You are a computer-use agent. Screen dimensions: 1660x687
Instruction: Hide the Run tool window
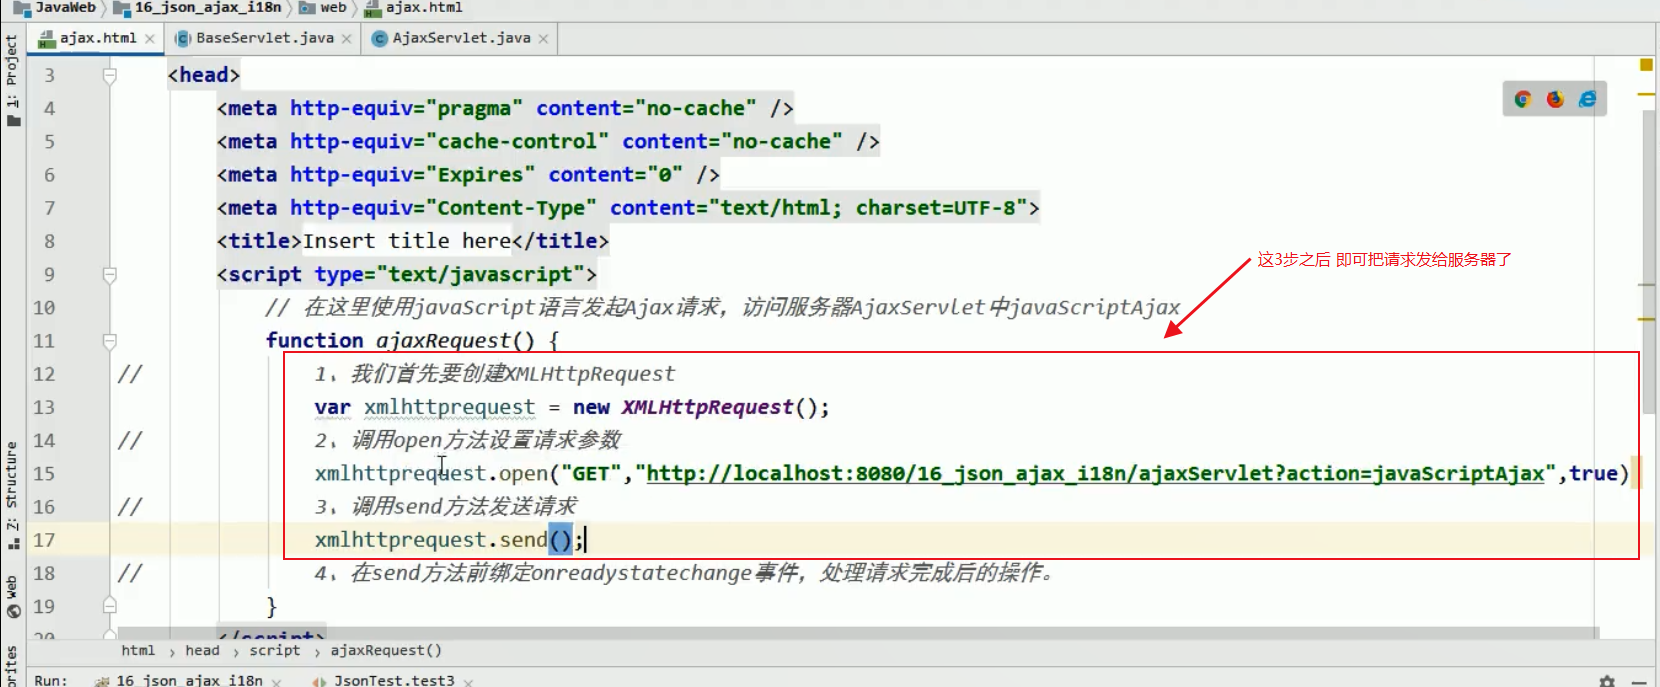(1639, 681)
